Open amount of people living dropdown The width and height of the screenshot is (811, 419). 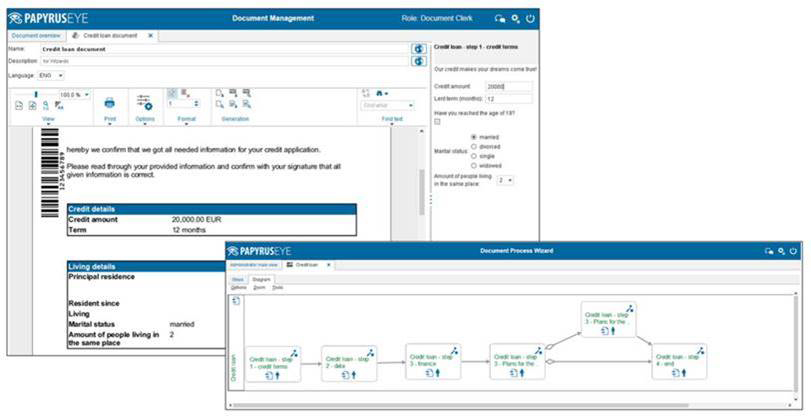click(505, 180)
